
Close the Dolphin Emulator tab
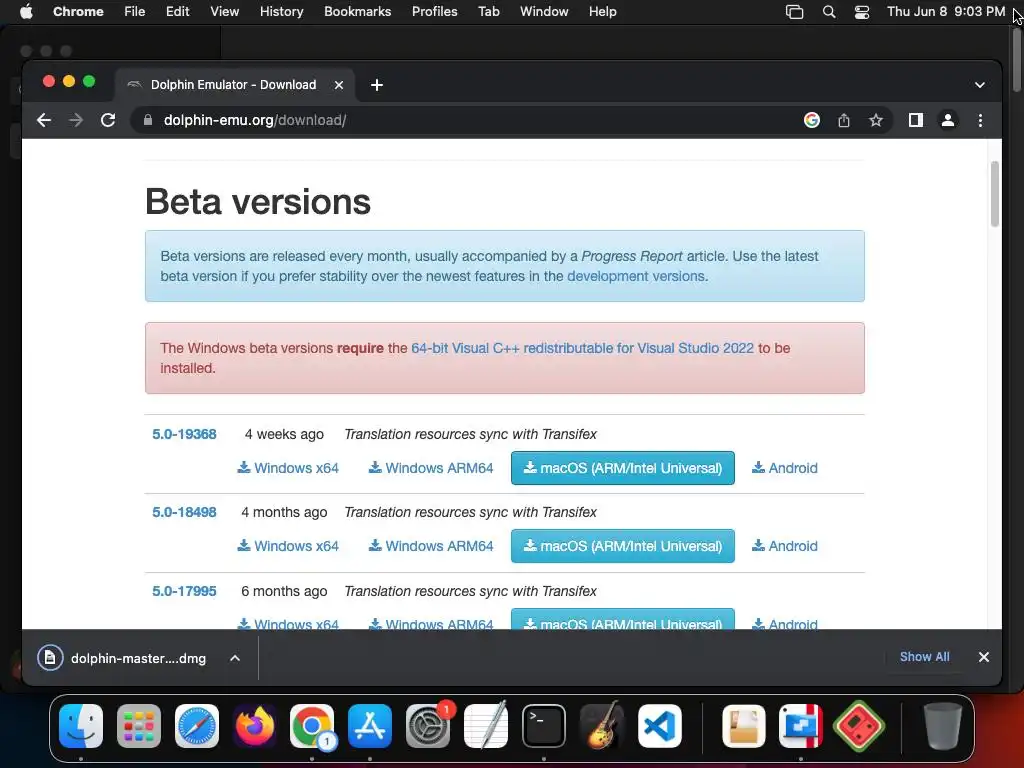point(339,85)
